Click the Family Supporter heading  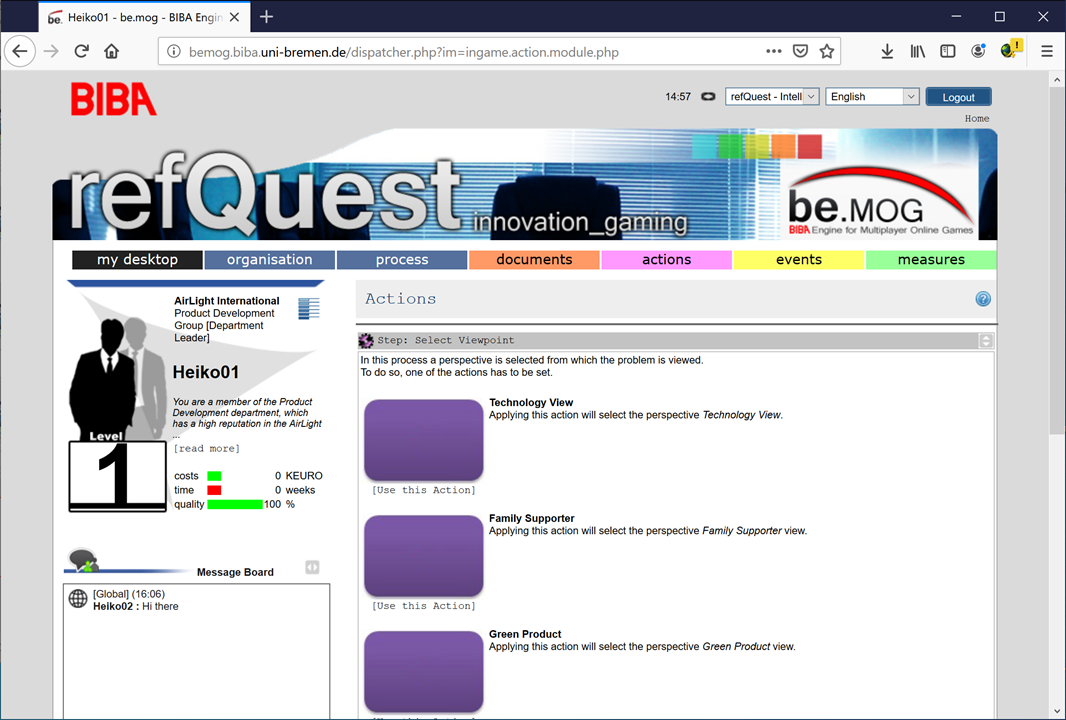tap(532, 518)
